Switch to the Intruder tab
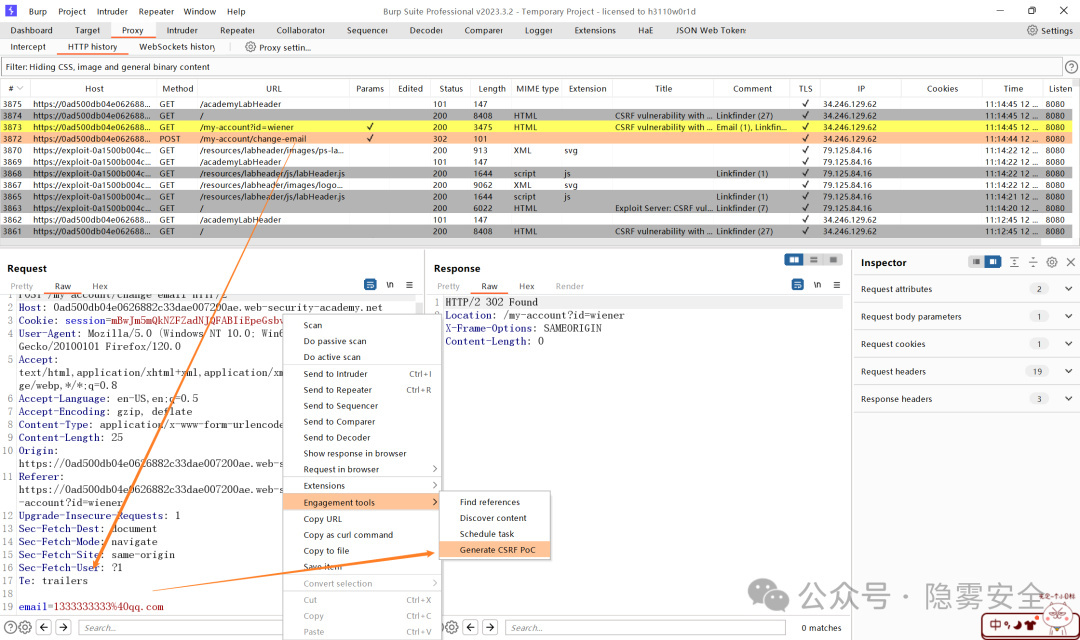 tap(182, 30)
